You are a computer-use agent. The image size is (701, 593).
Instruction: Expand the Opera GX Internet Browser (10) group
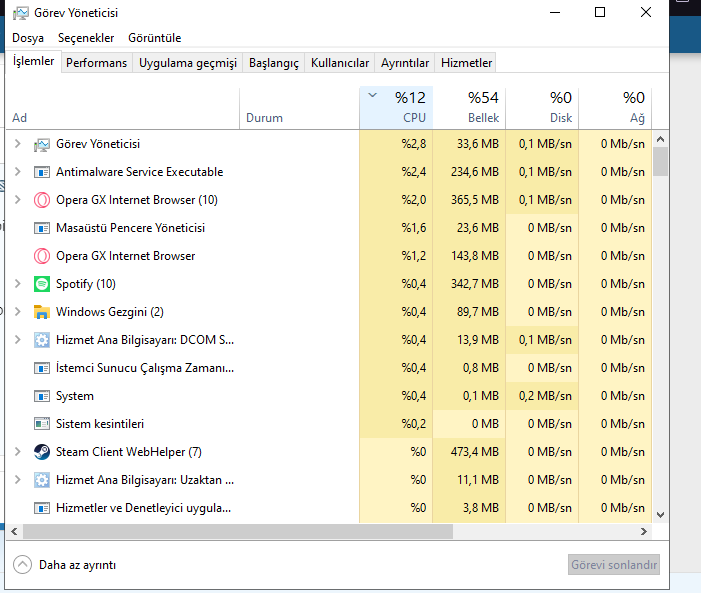click(x=17, y=199)
